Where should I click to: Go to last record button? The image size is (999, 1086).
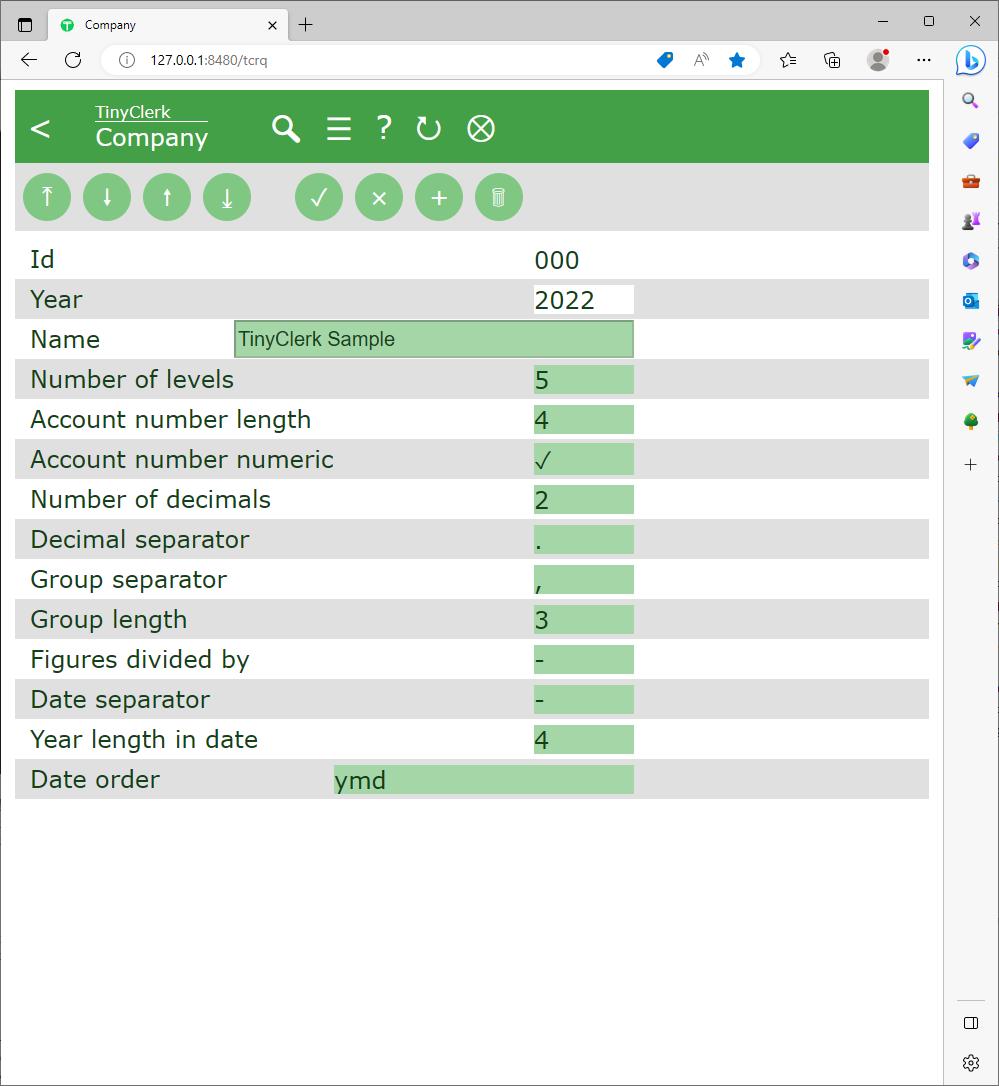tap(227, 197)
